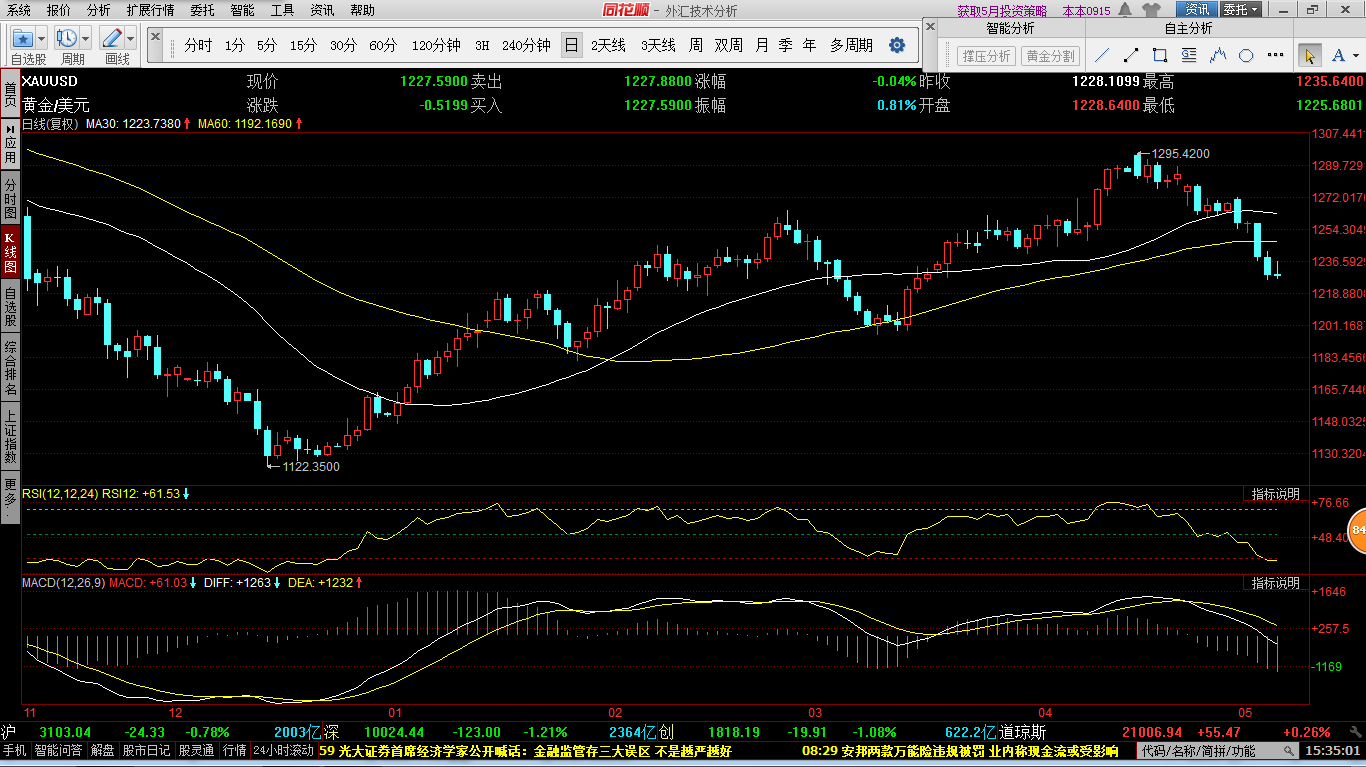The width and height of the screenshot is (1366, 767).
Task: Expand the 周期 dropdown arrow
Action: click(86, 39)
